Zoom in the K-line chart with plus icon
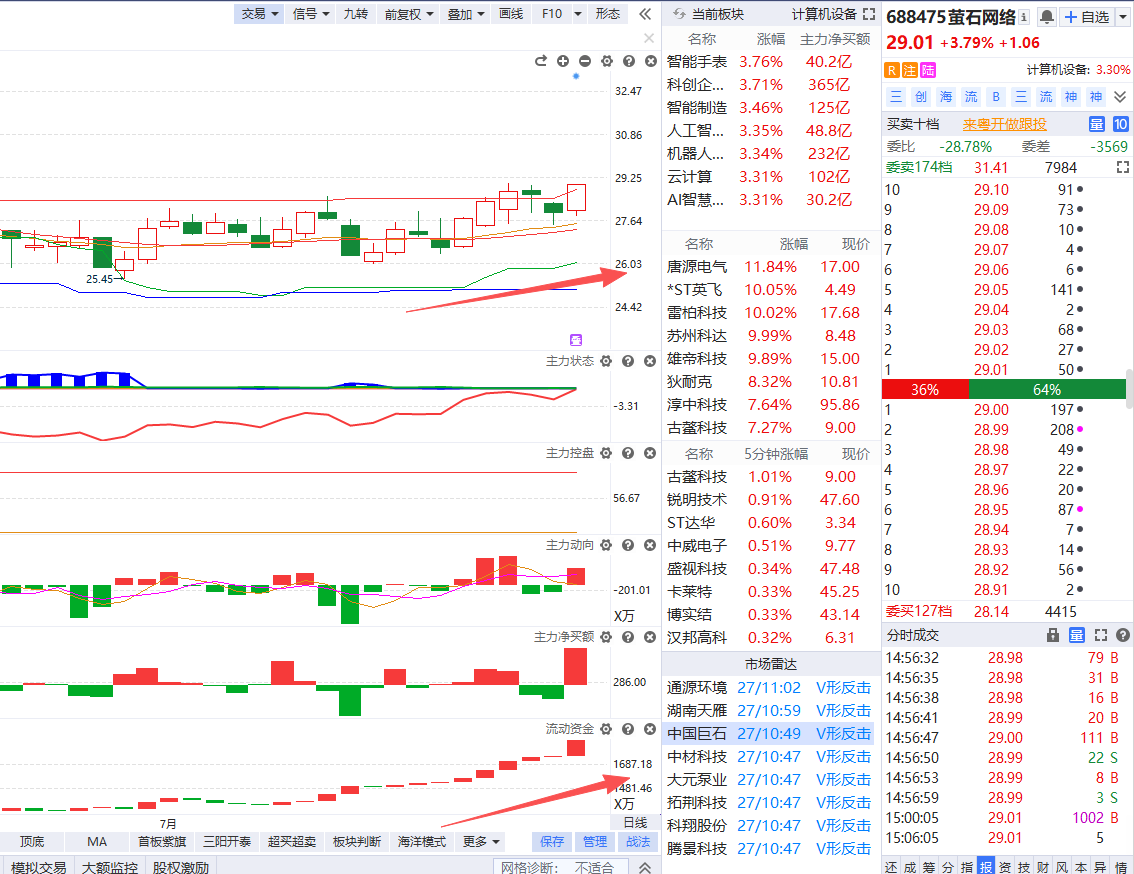1134x874 pixels. point(563,61)
